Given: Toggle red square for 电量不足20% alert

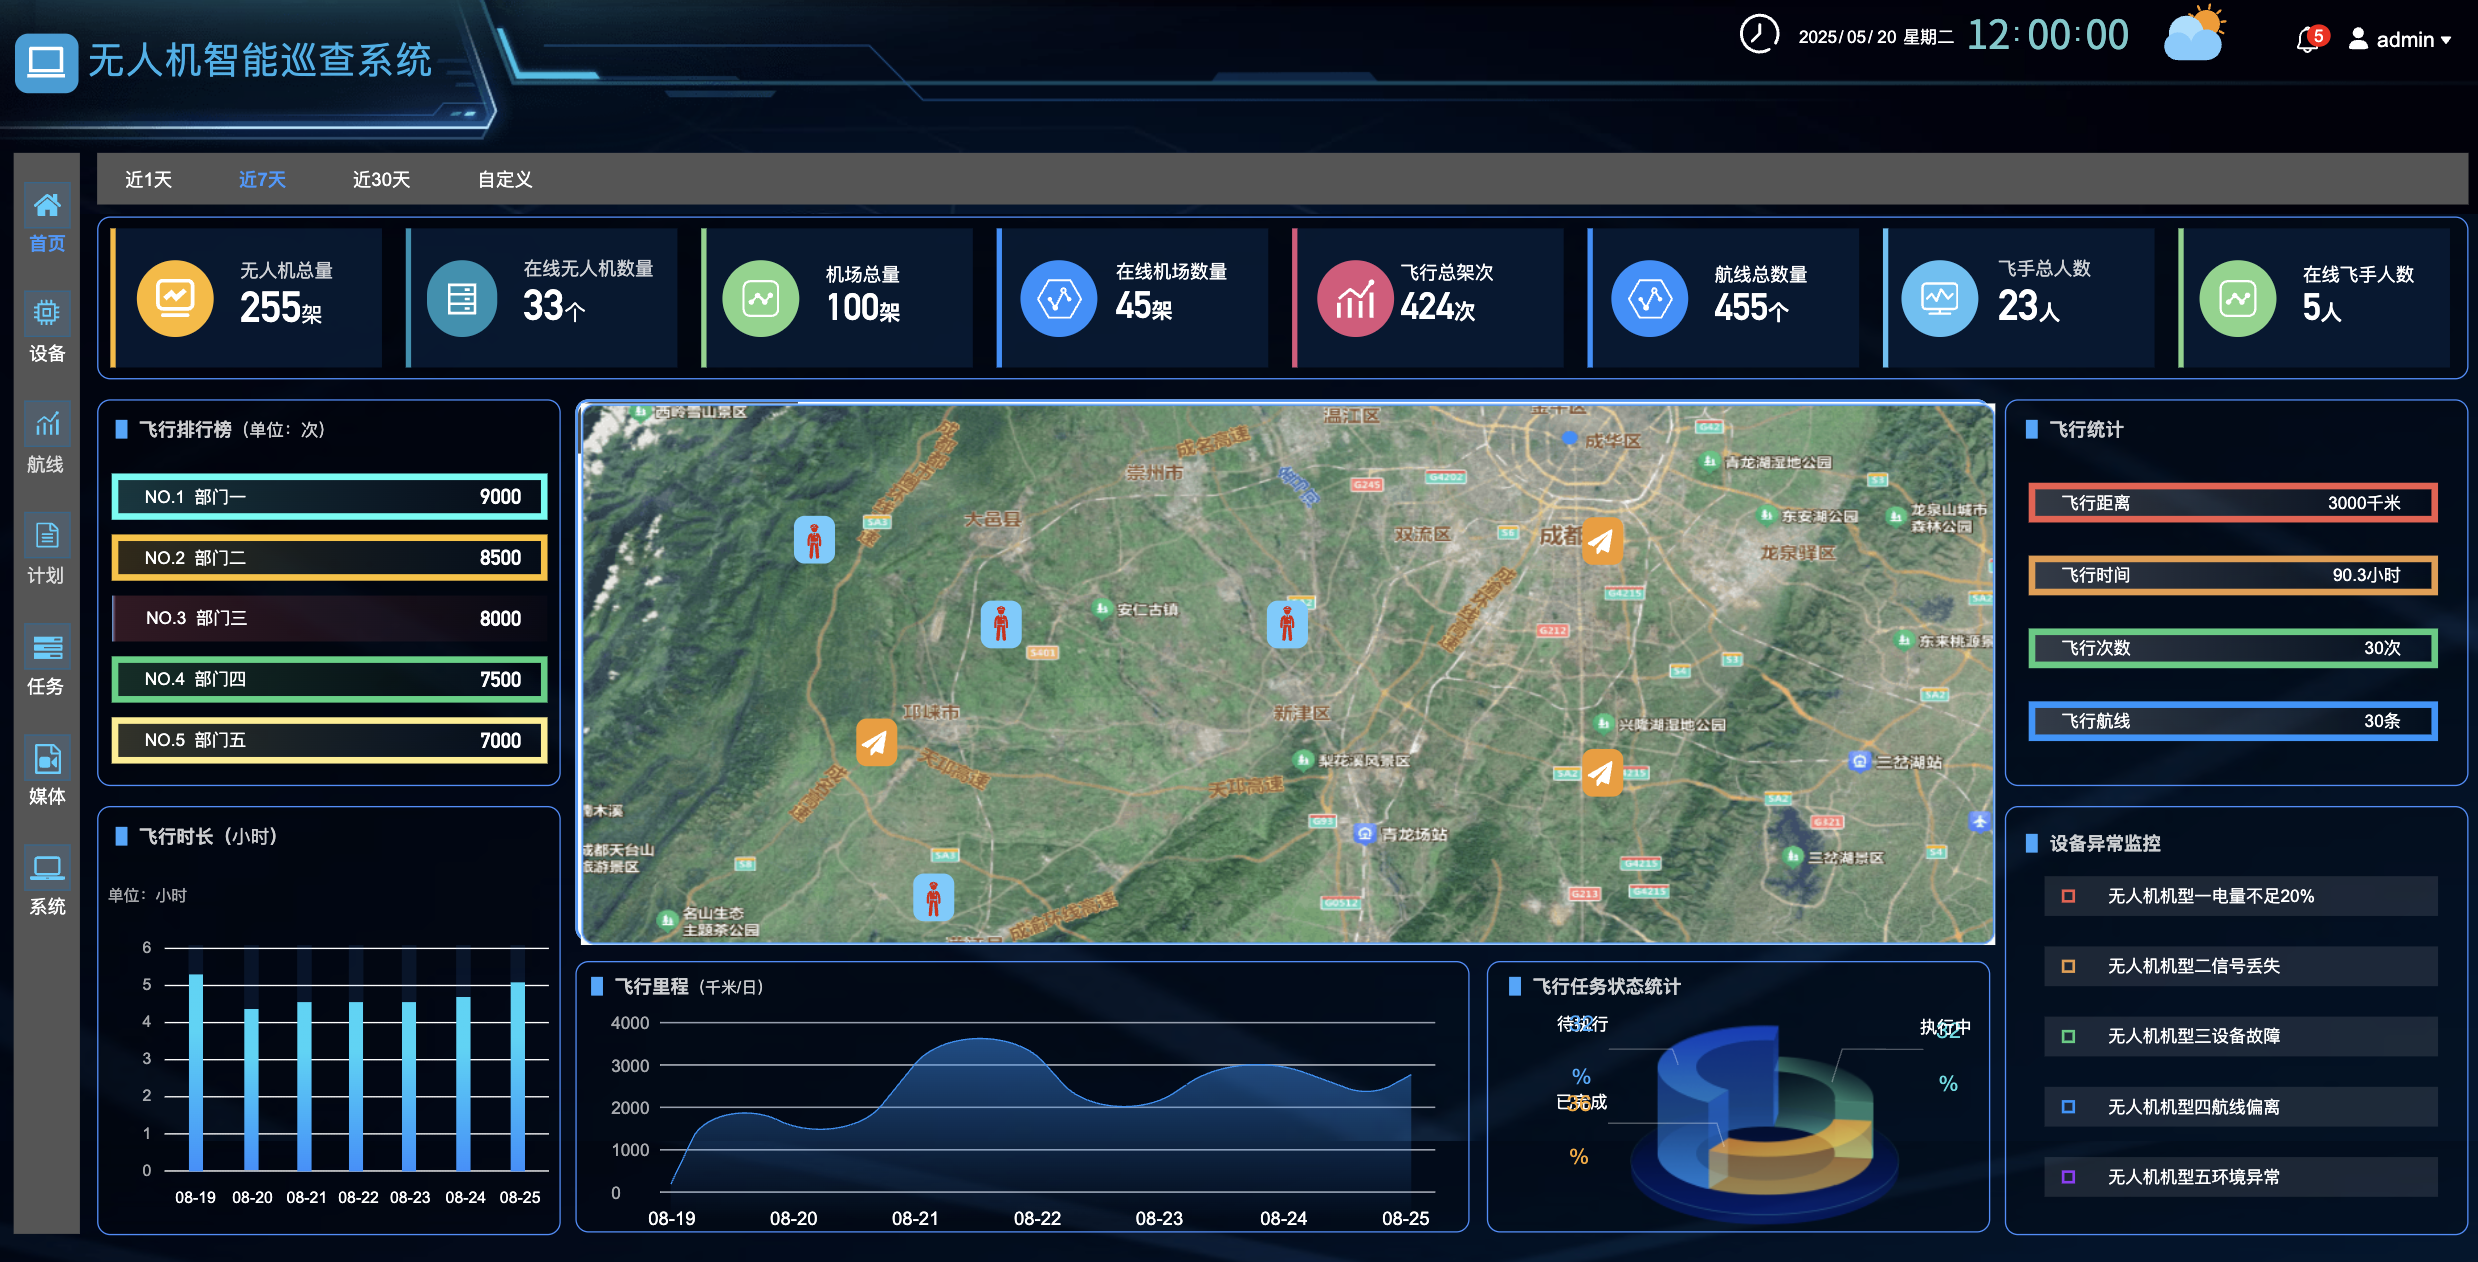Looking at the screenshot, I should tap(2068, 896).
